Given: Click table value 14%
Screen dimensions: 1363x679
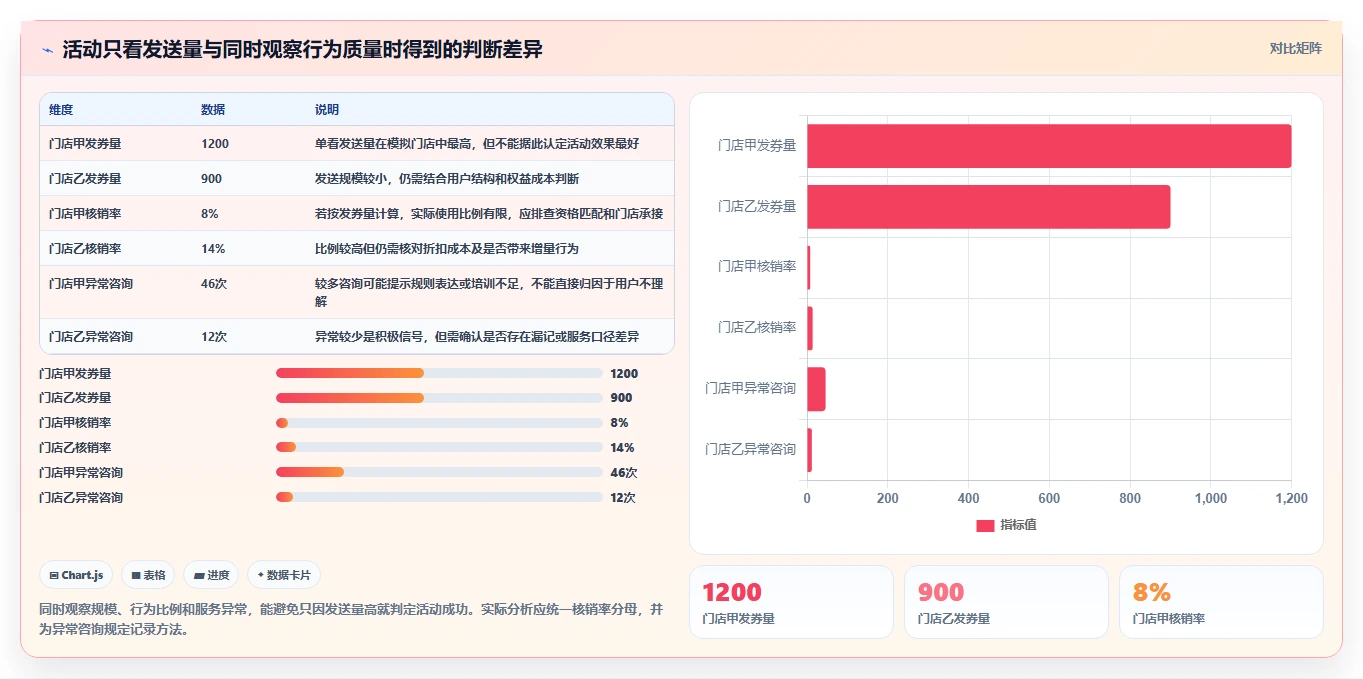Looking at the screenshot, I should click(213, 248).
